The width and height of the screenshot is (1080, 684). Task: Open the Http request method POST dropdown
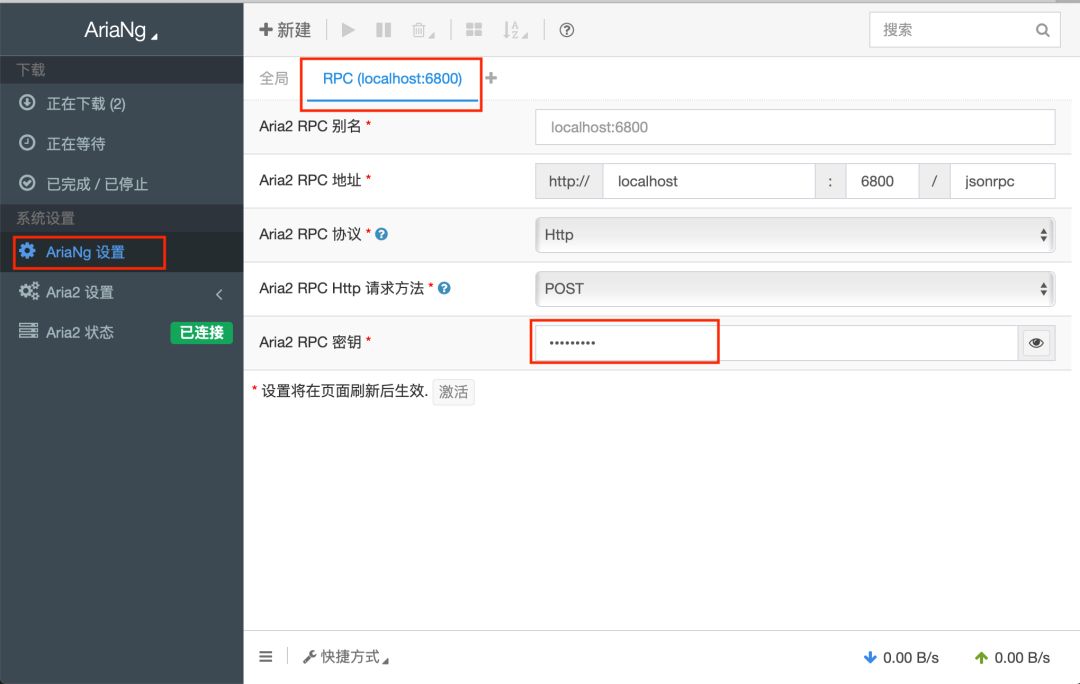click(x=795, y=289)
